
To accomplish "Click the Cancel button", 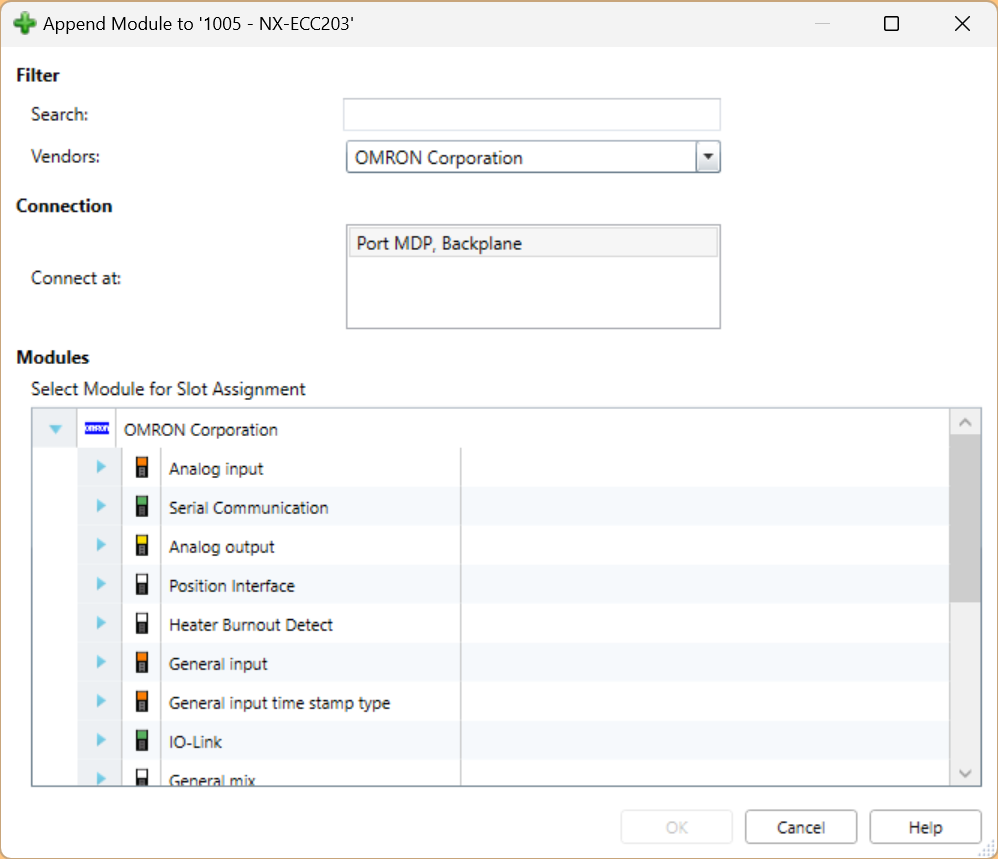I will 801,827.
